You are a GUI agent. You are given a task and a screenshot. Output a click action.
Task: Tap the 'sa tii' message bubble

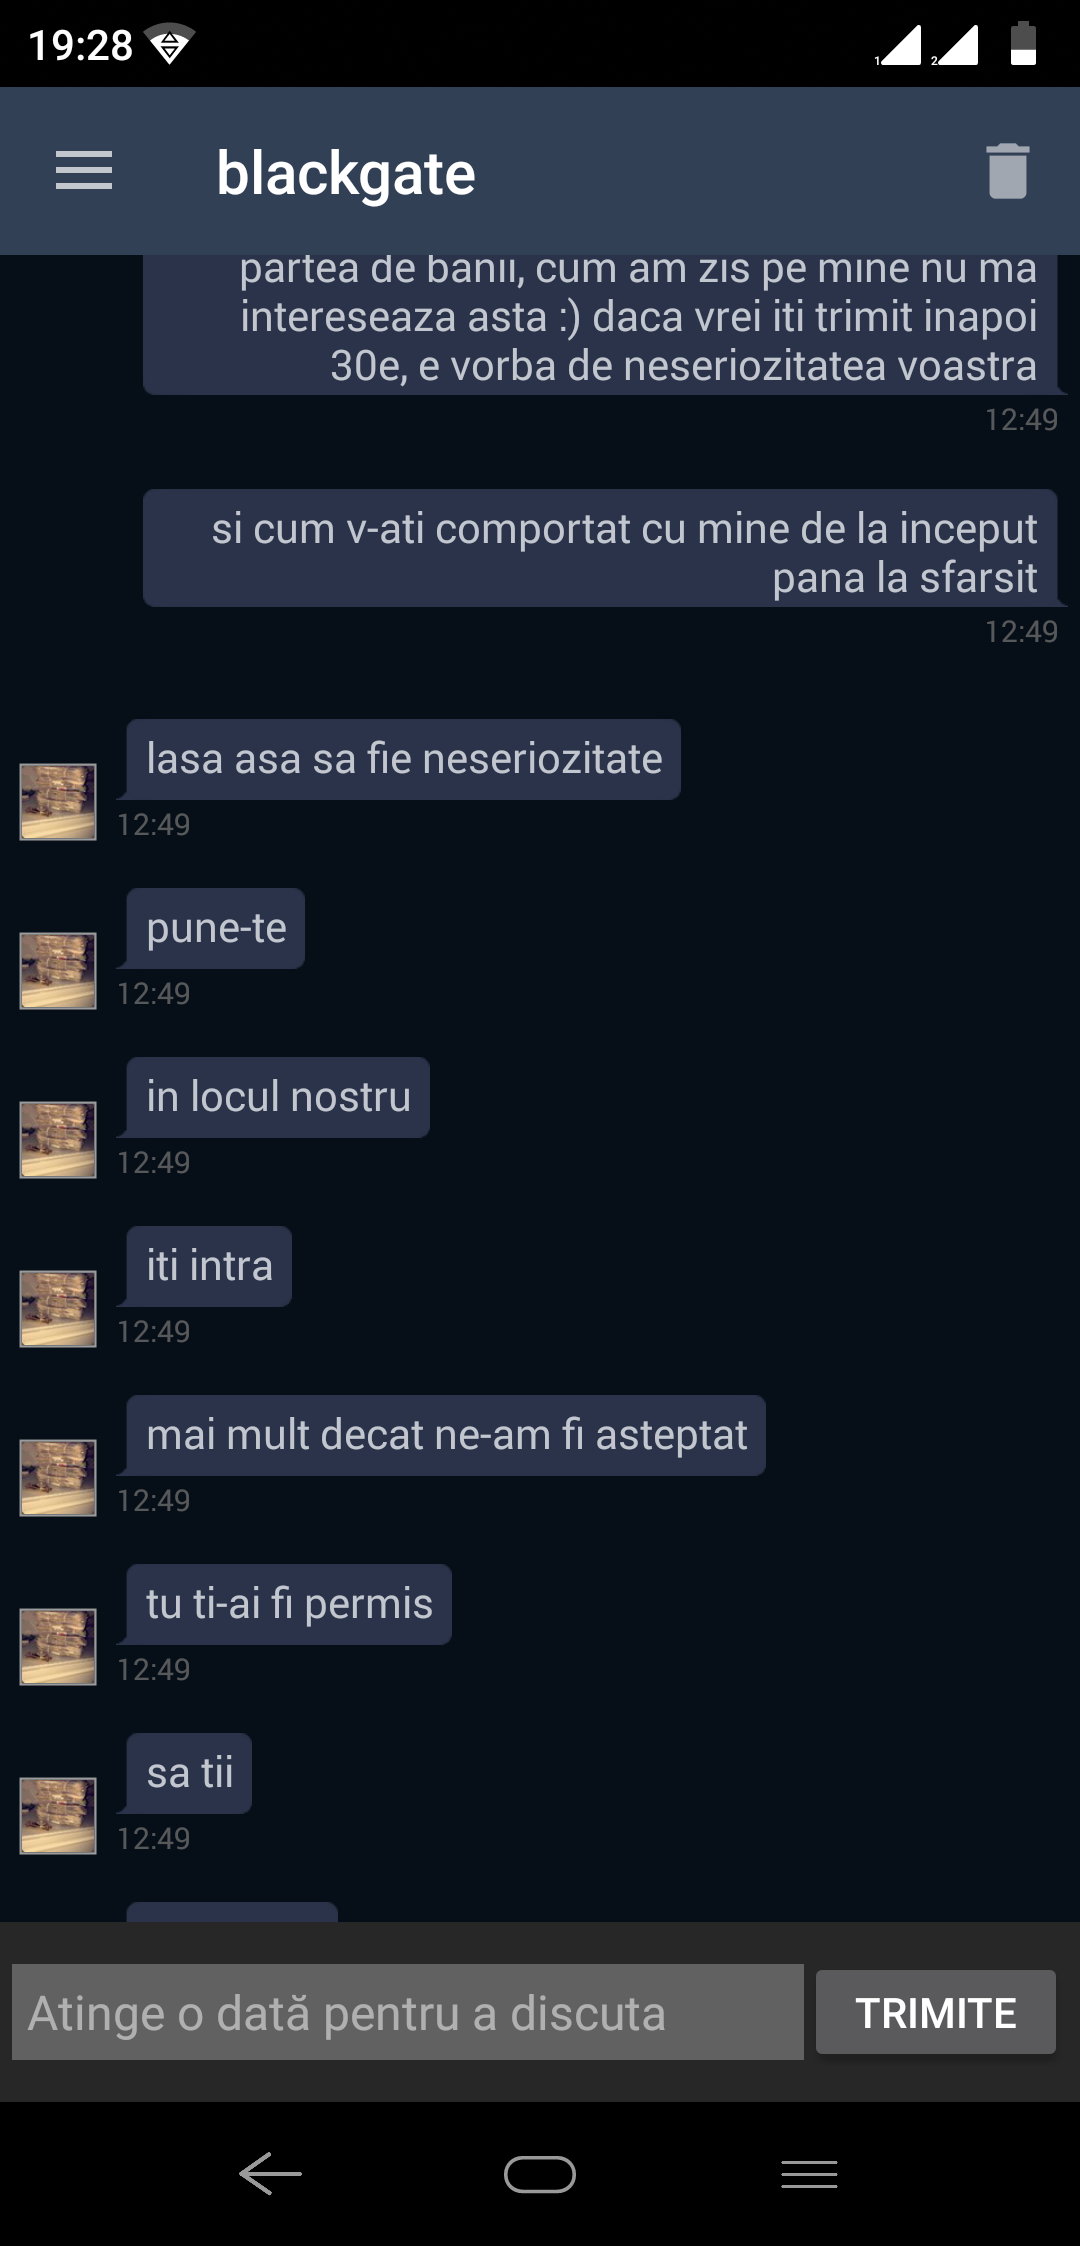pyautogui.click(x=189, y=1773)
